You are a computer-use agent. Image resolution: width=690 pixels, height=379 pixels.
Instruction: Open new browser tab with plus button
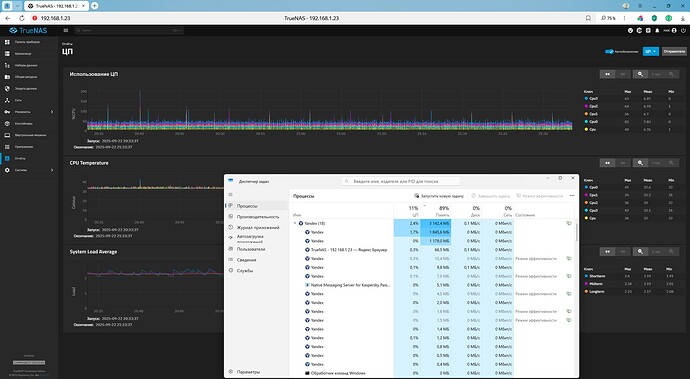[x=94, y=6]
